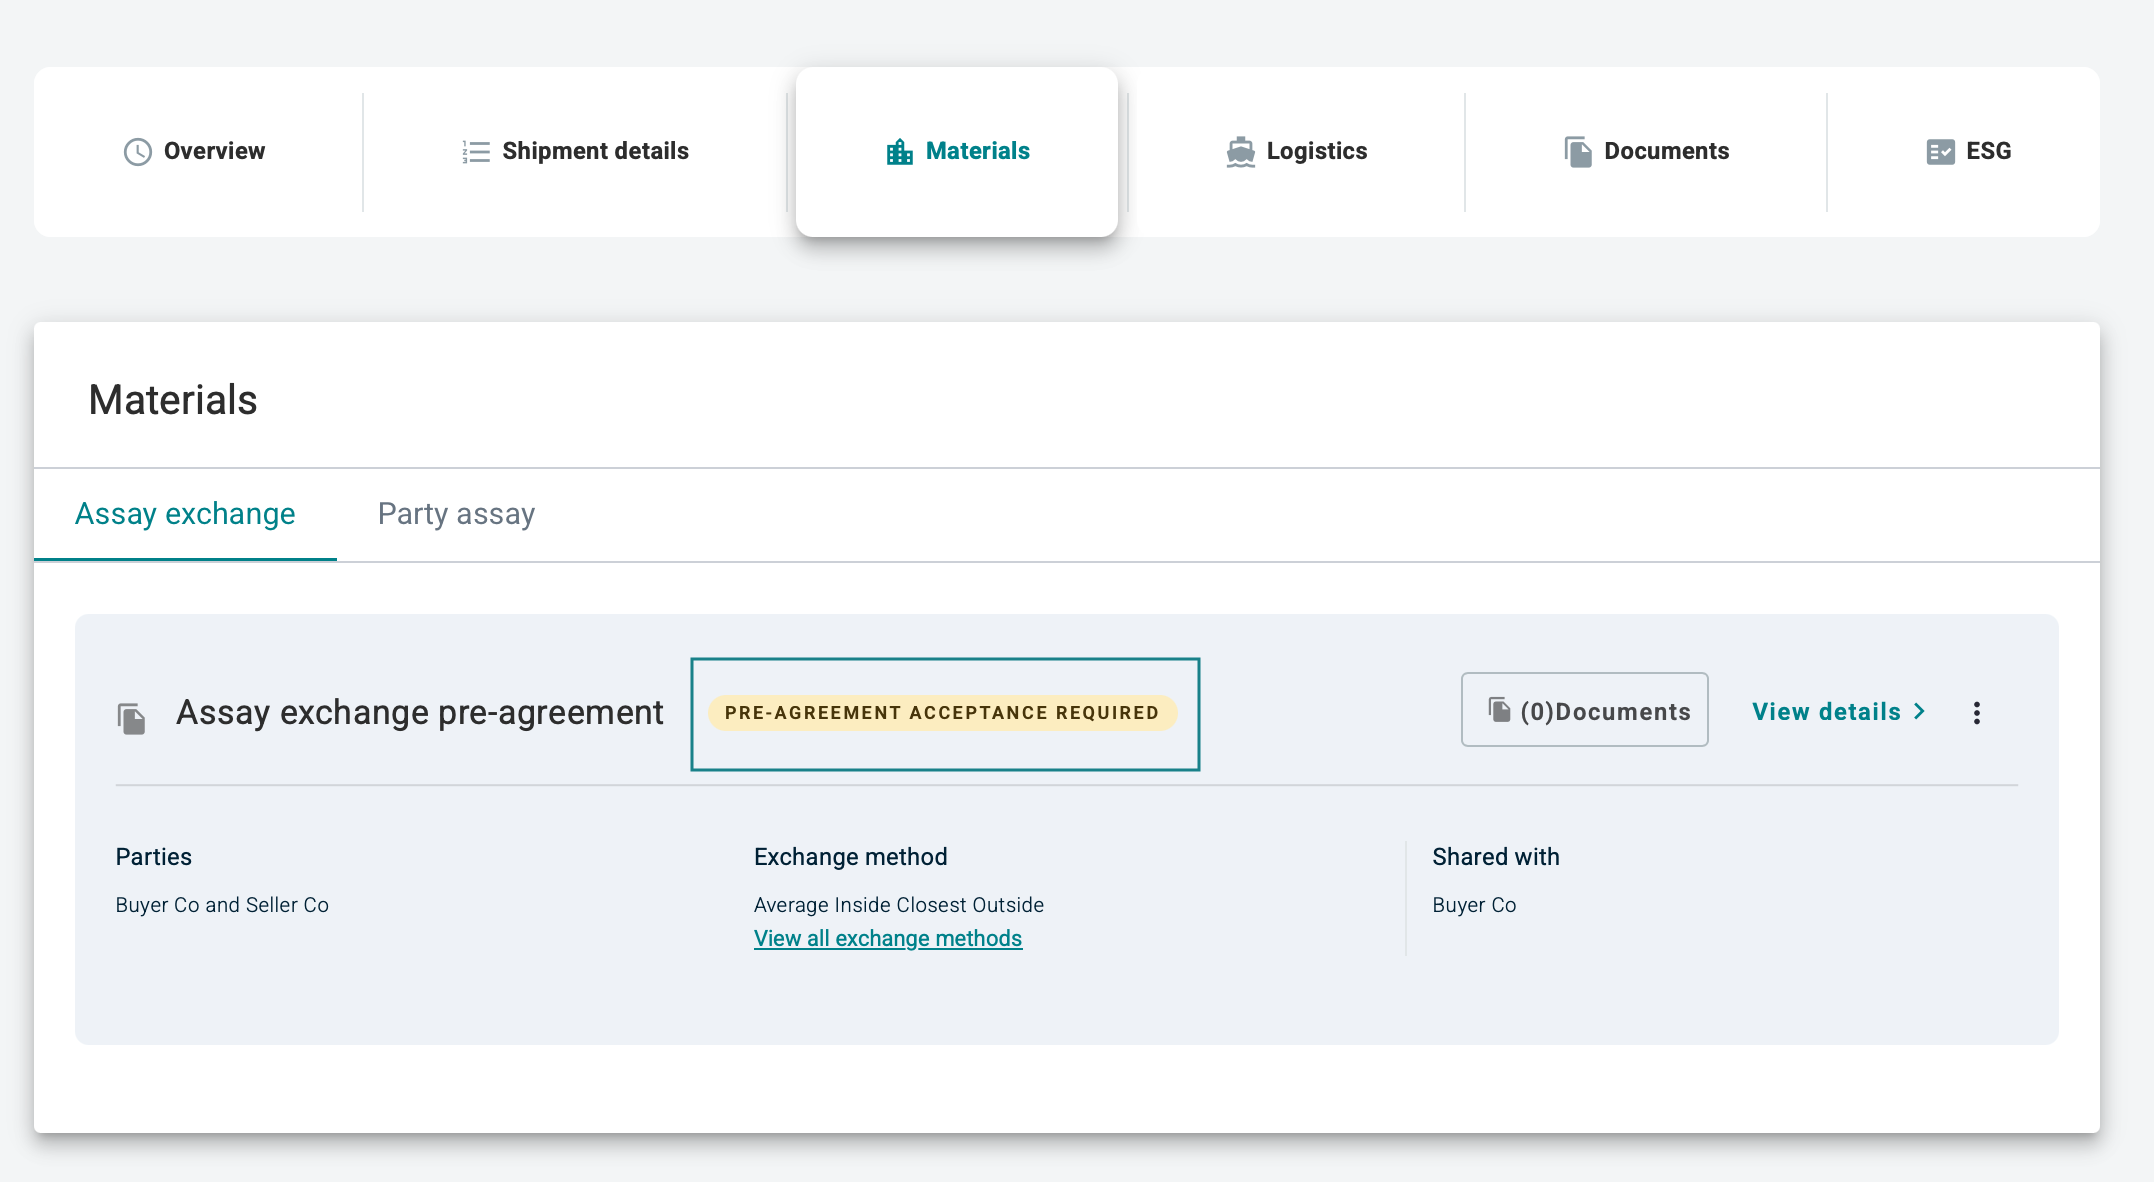Go to the Logistics tab

tap(1316, 151)
